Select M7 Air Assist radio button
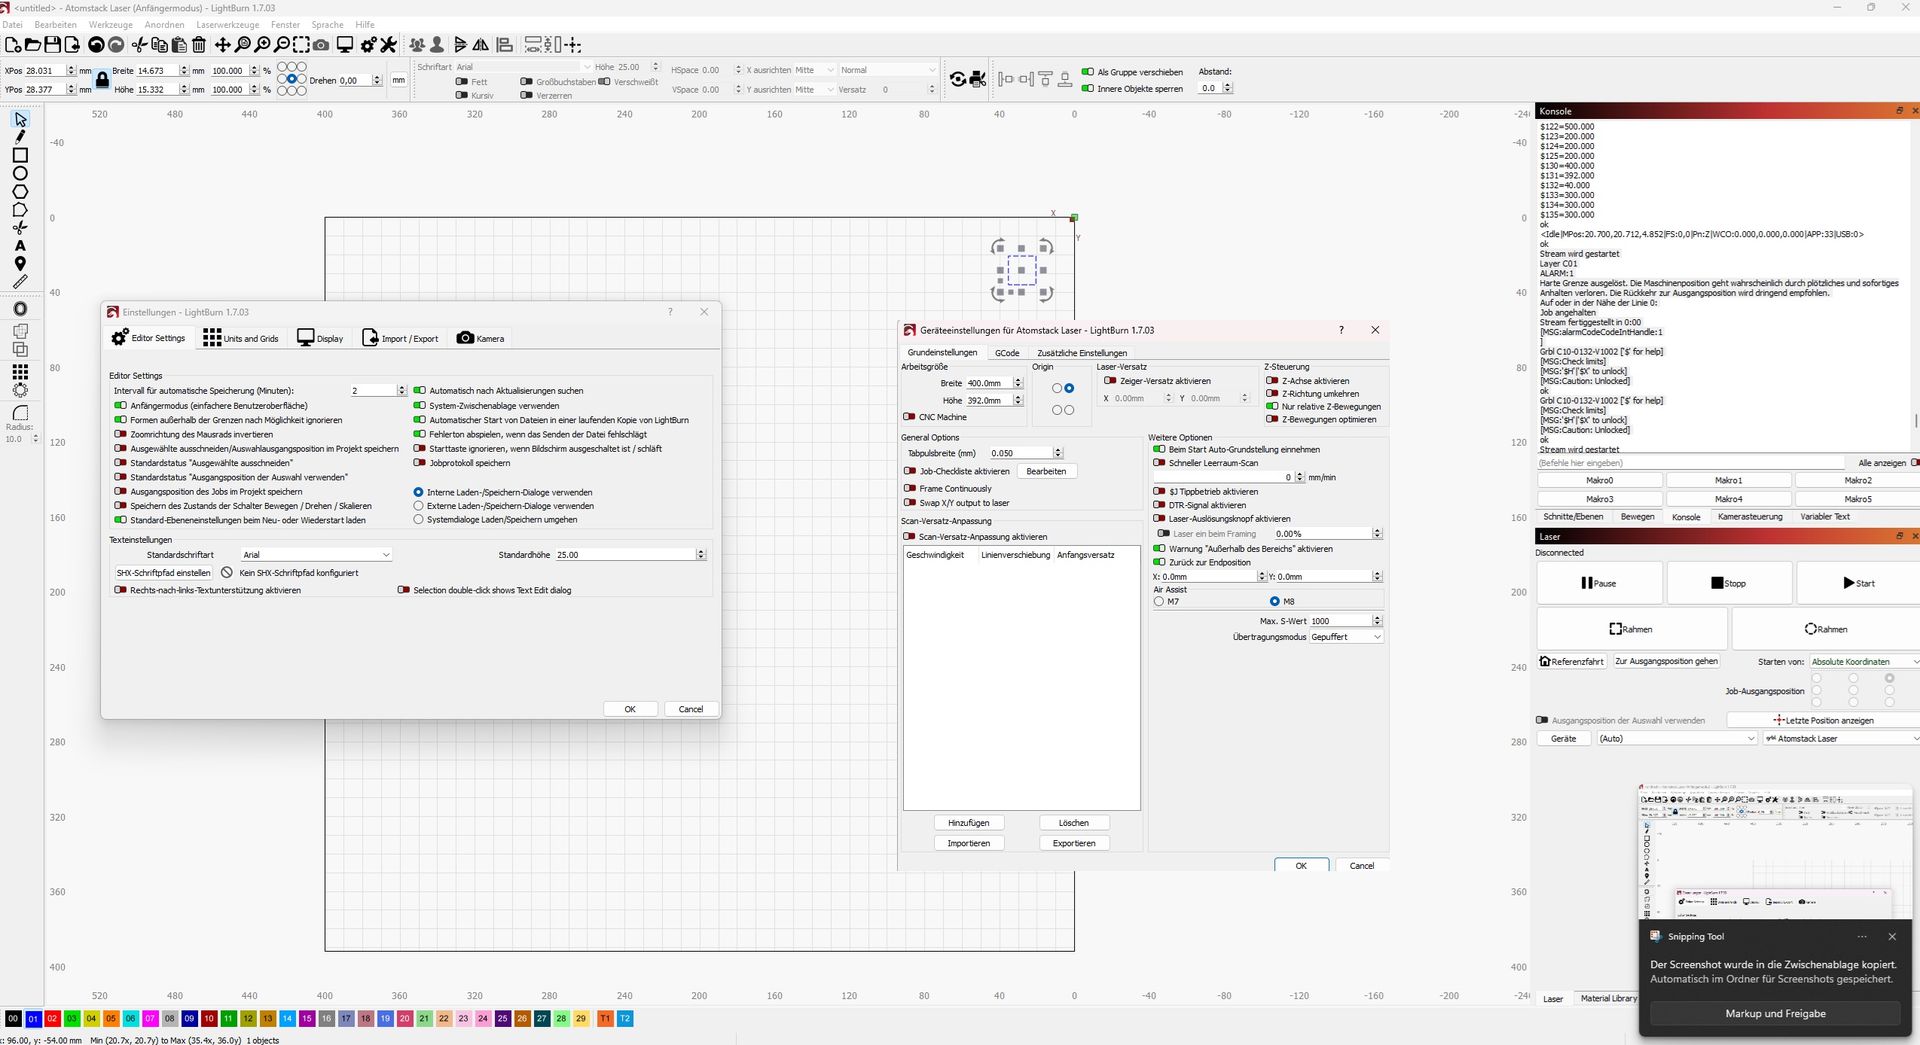This screenshot has width=1920, height=1045. coord(1159,601)
